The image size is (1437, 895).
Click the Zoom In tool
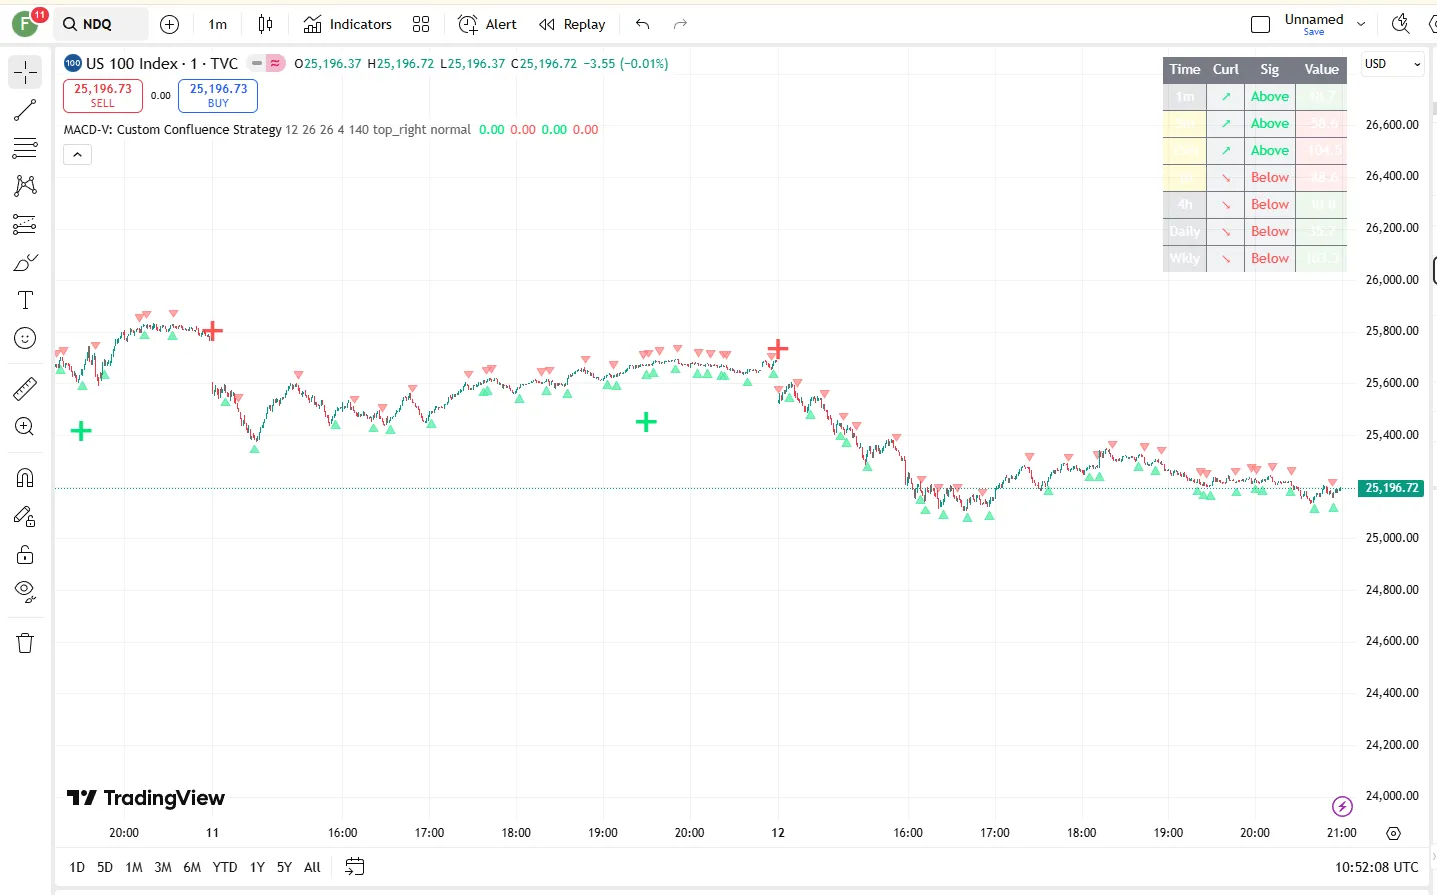click(25, 427)
